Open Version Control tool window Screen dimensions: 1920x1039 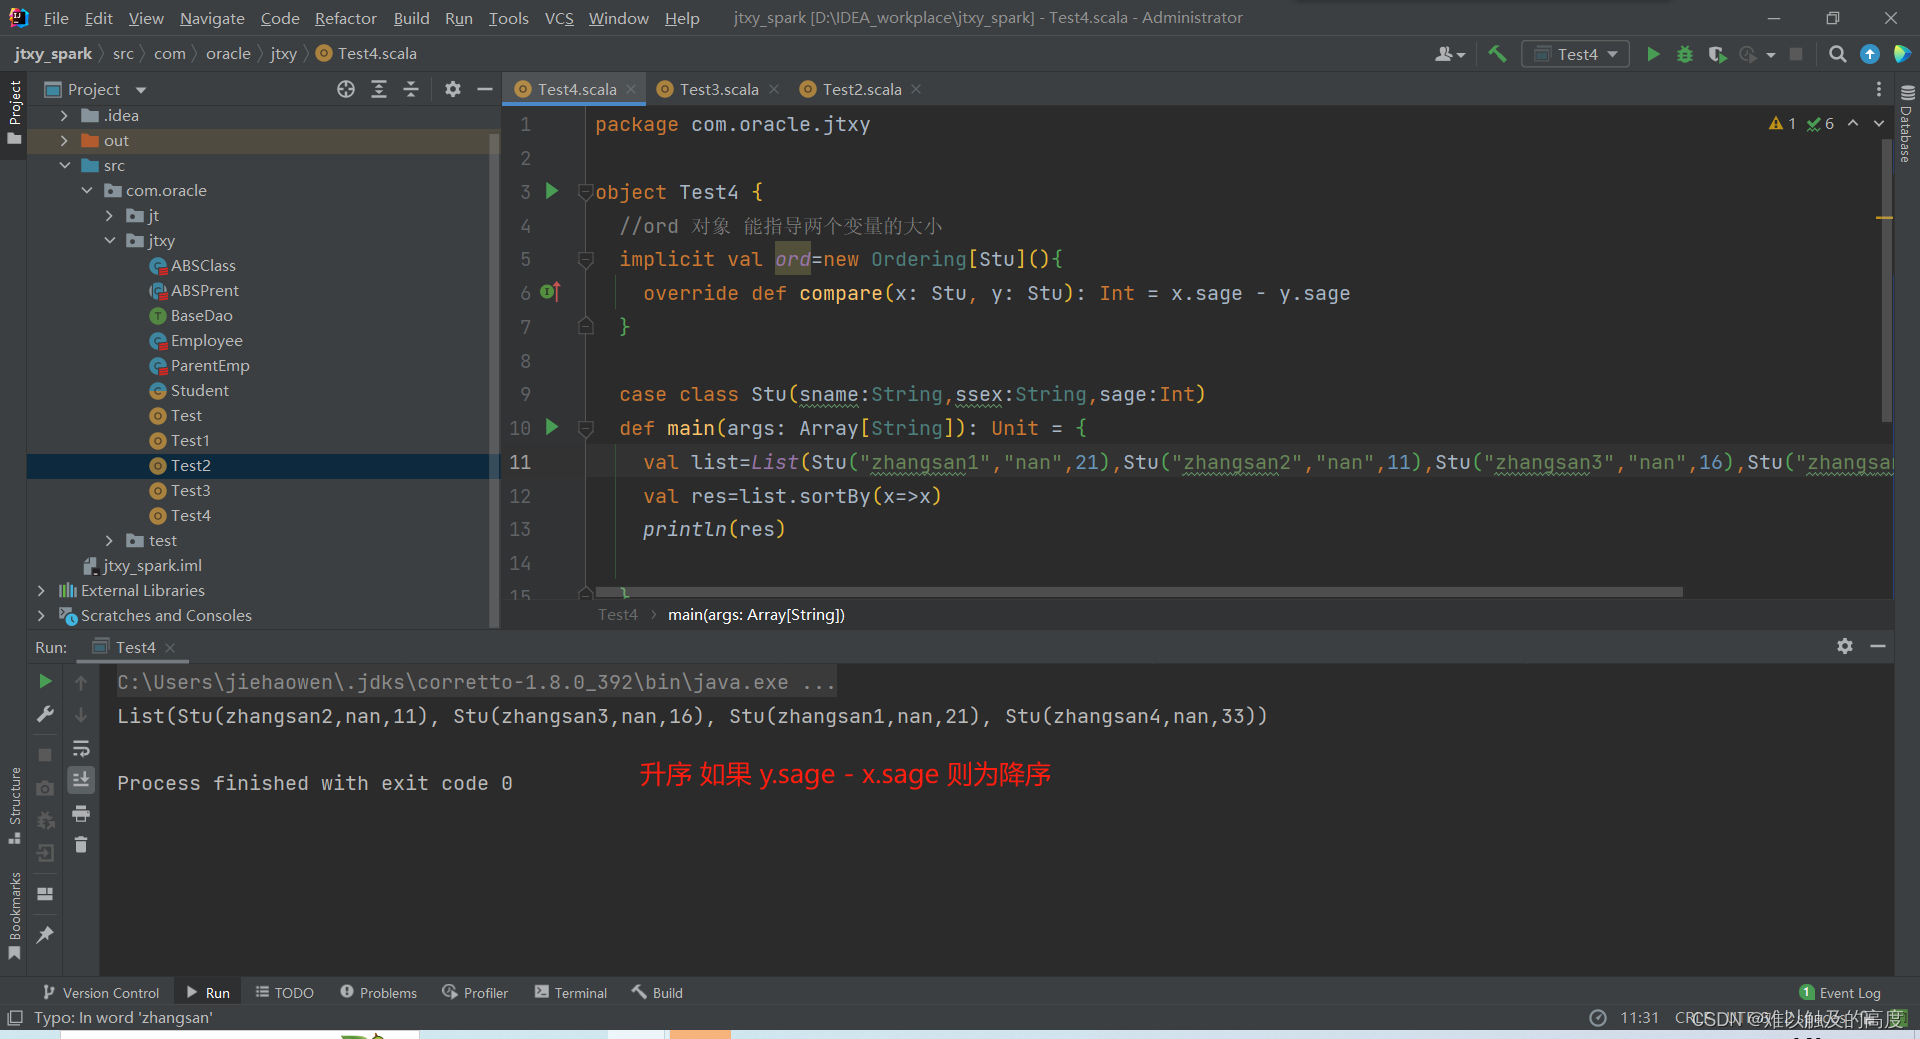tap(101, 992)
